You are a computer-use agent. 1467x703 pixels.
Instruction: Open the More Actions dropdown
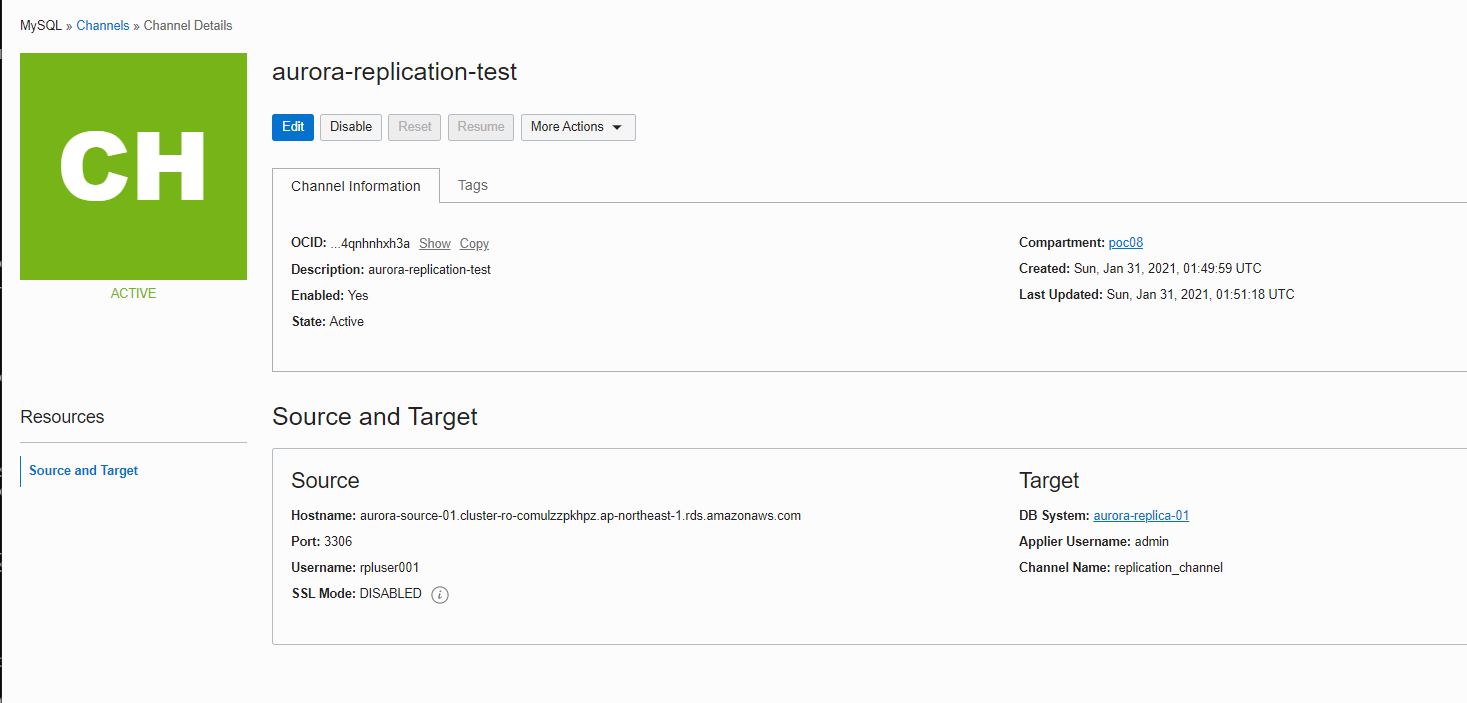(x=578, y=127)
